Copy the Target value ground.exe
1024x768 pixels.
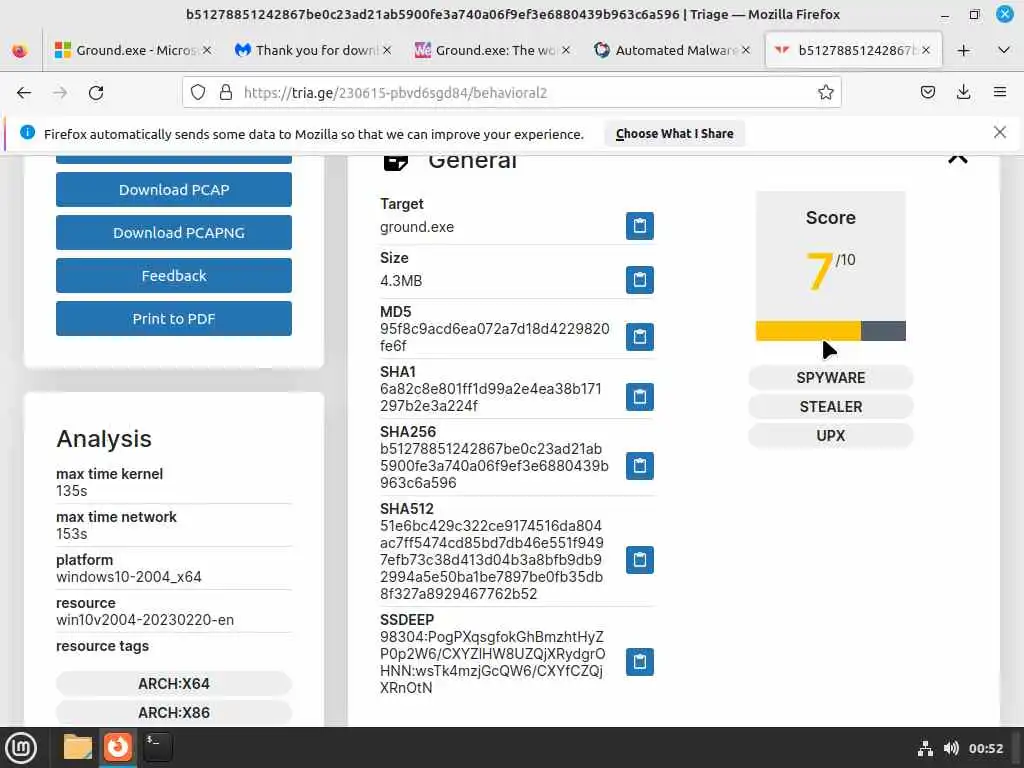(639, 226)
